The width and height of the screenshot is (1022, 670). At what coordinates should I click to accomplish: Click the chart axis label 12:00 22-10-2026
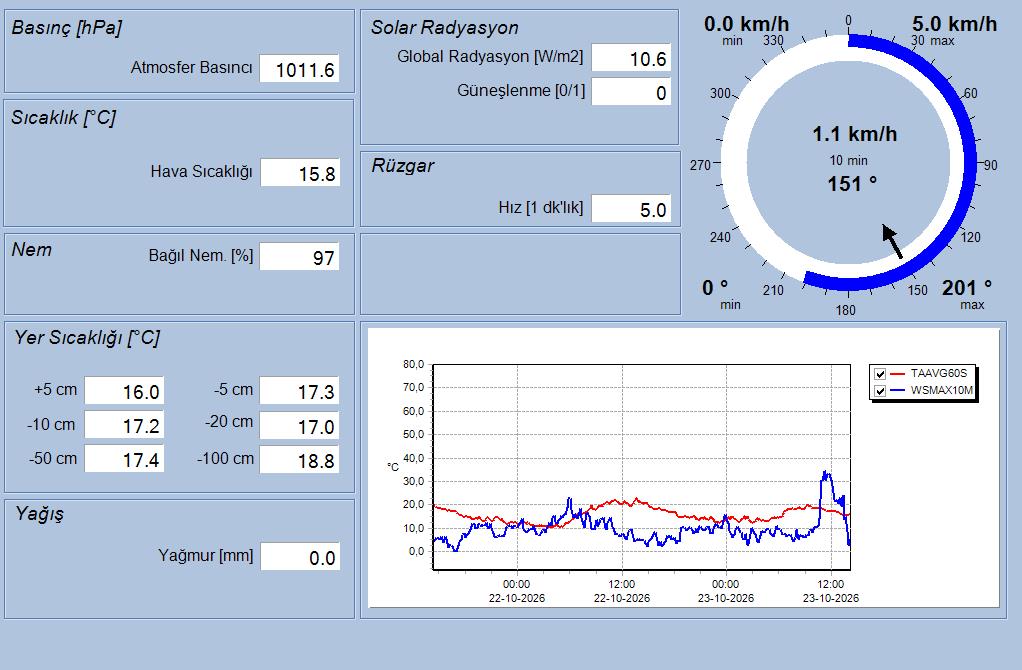[622, 591]
